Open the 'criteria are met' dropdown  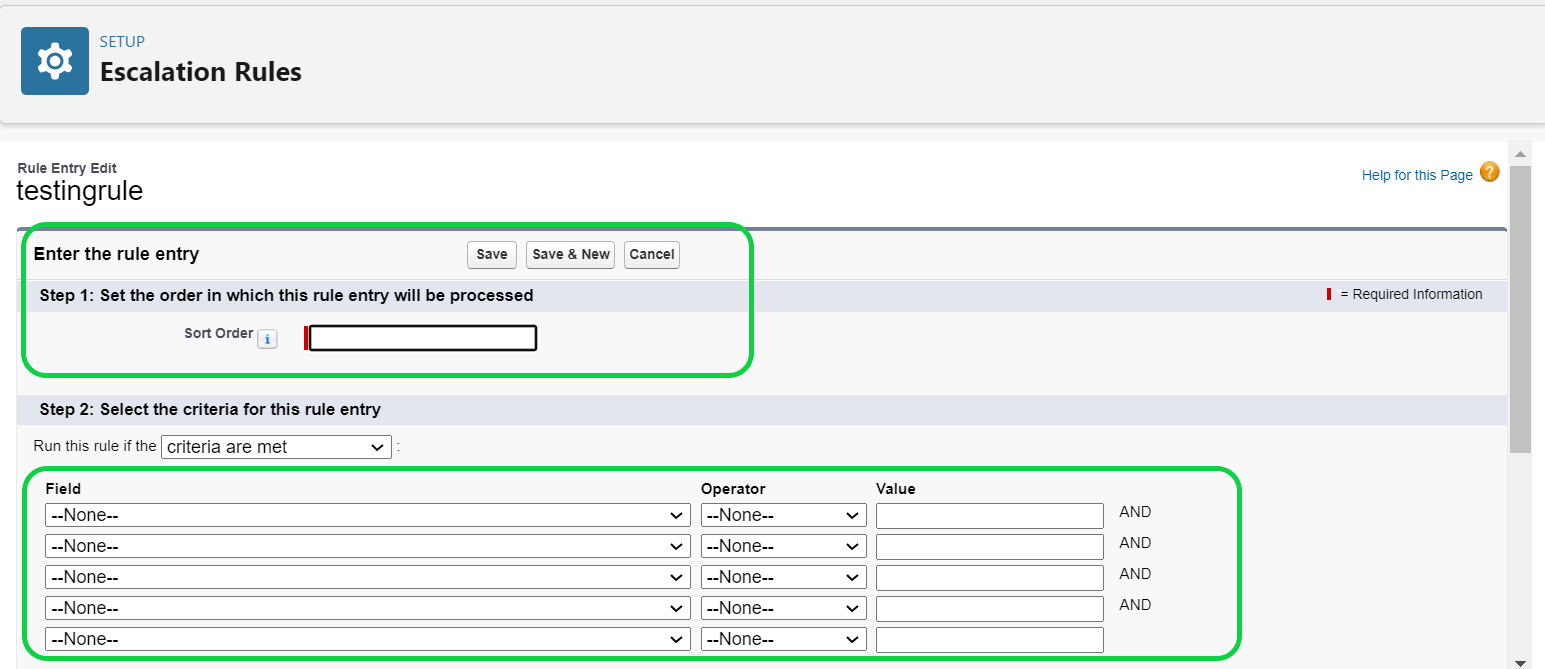[x=276, y=446]
